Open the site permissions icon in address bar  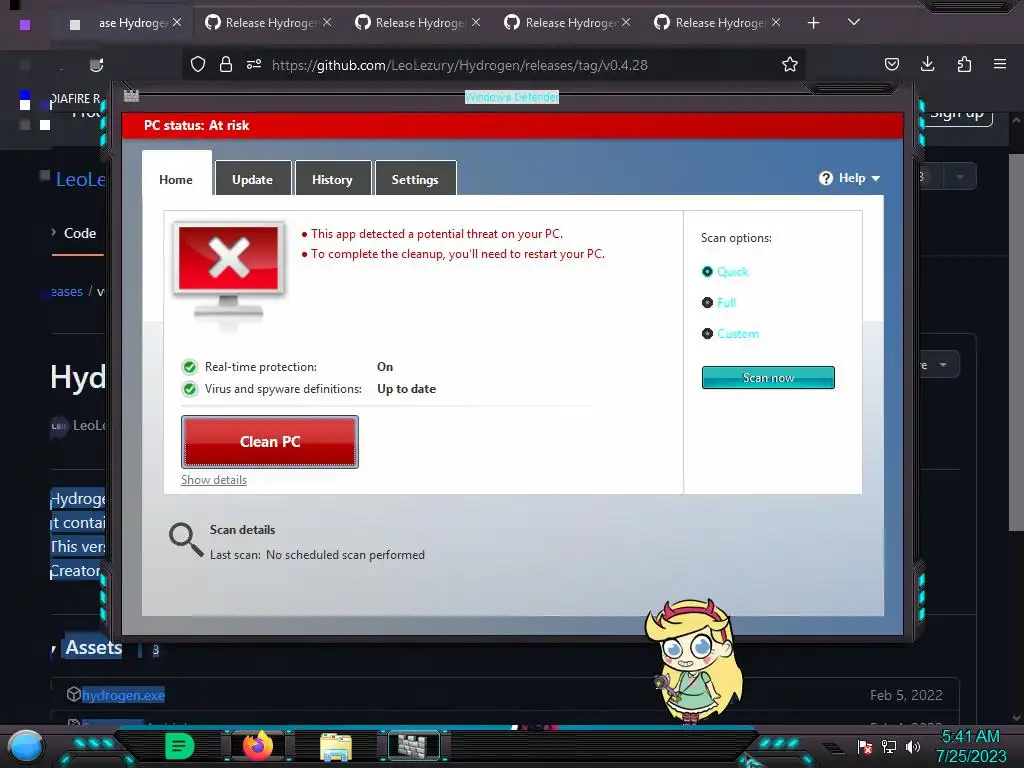[x=254, y=64]
